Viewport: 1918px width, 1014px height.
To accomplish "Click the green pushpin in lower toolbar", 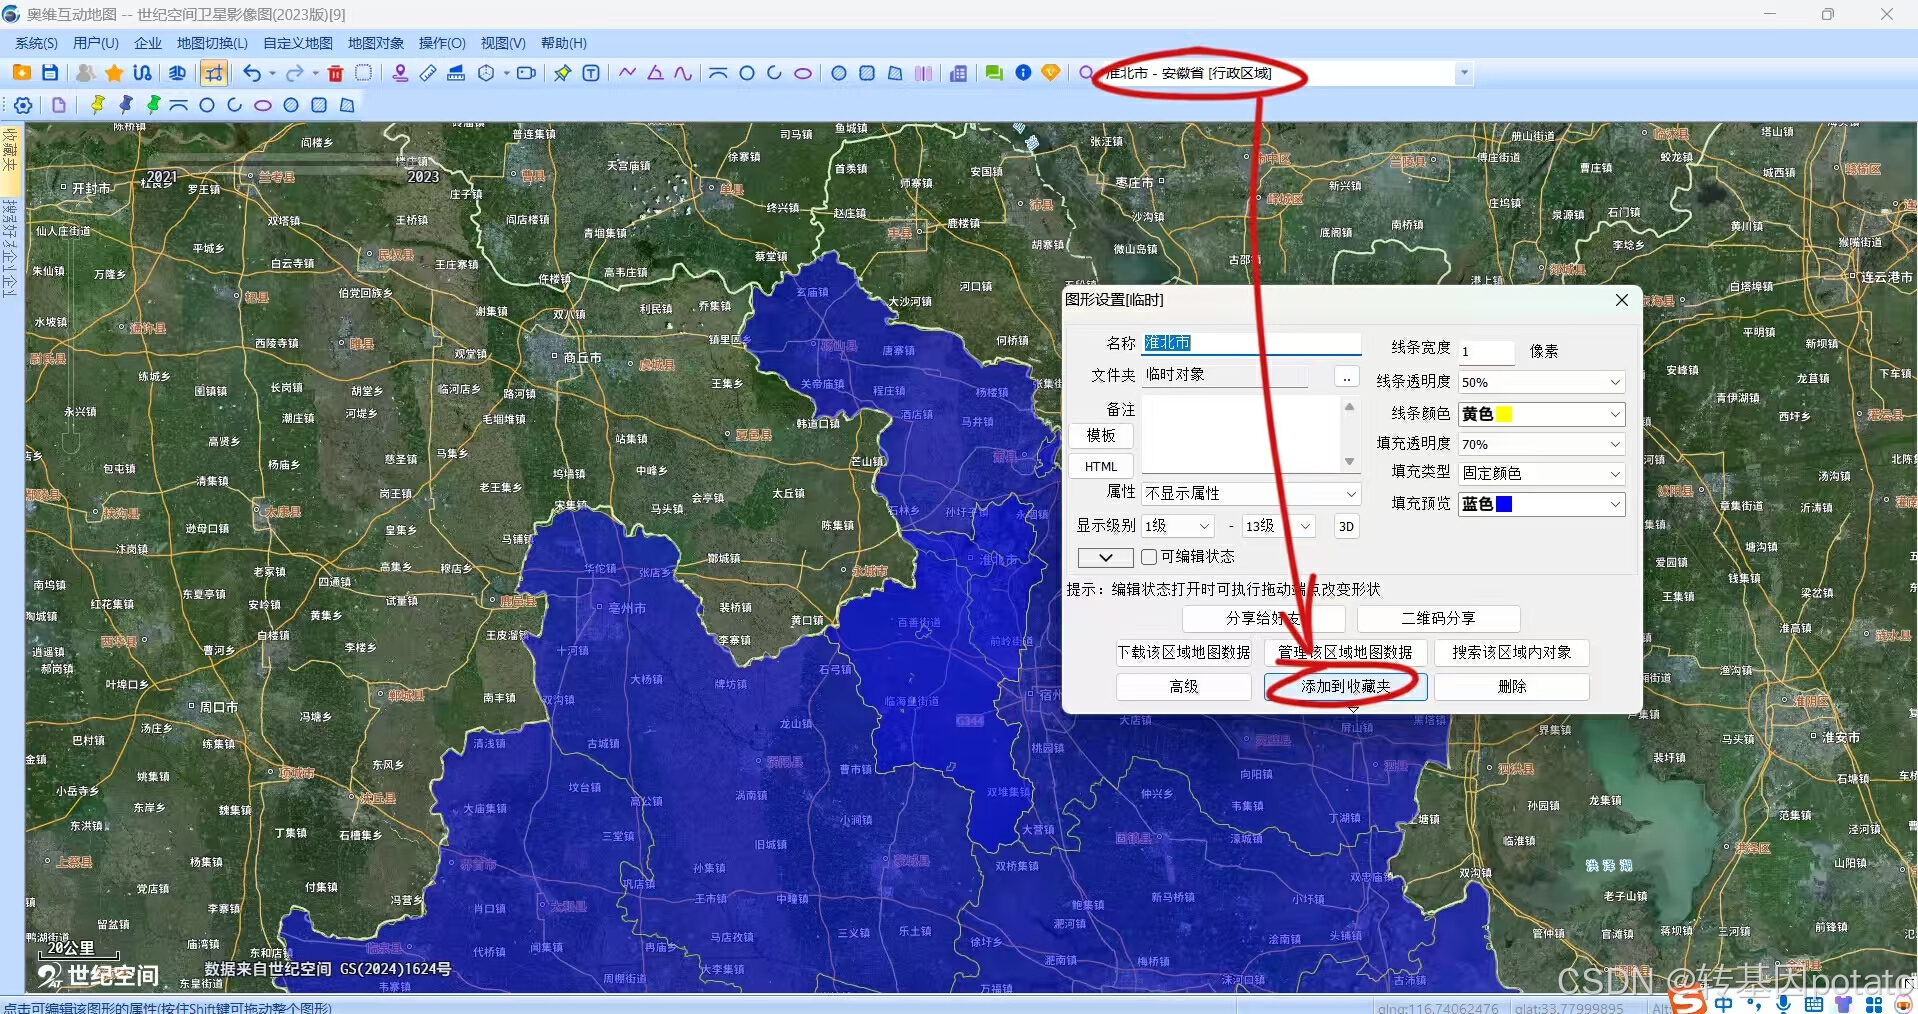I will [x=153, y=105].
